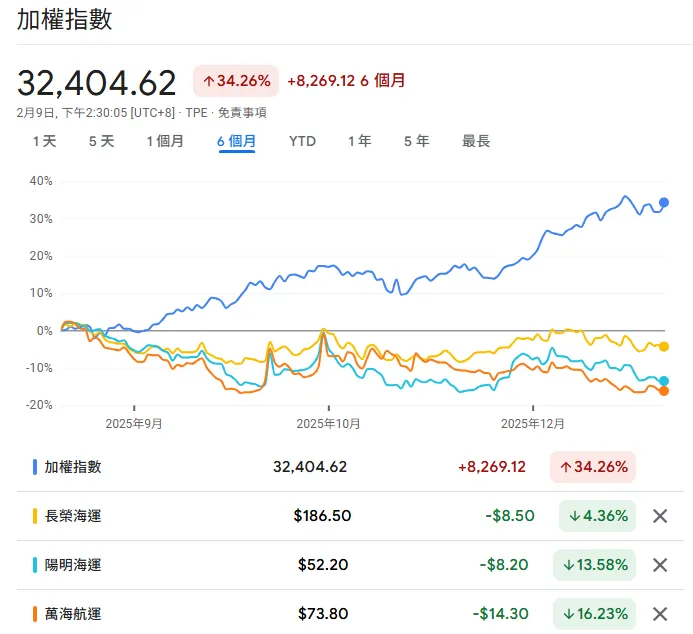Click the yellow endpoint dot on chart
The image size is (693, 634).
point(664,347)
